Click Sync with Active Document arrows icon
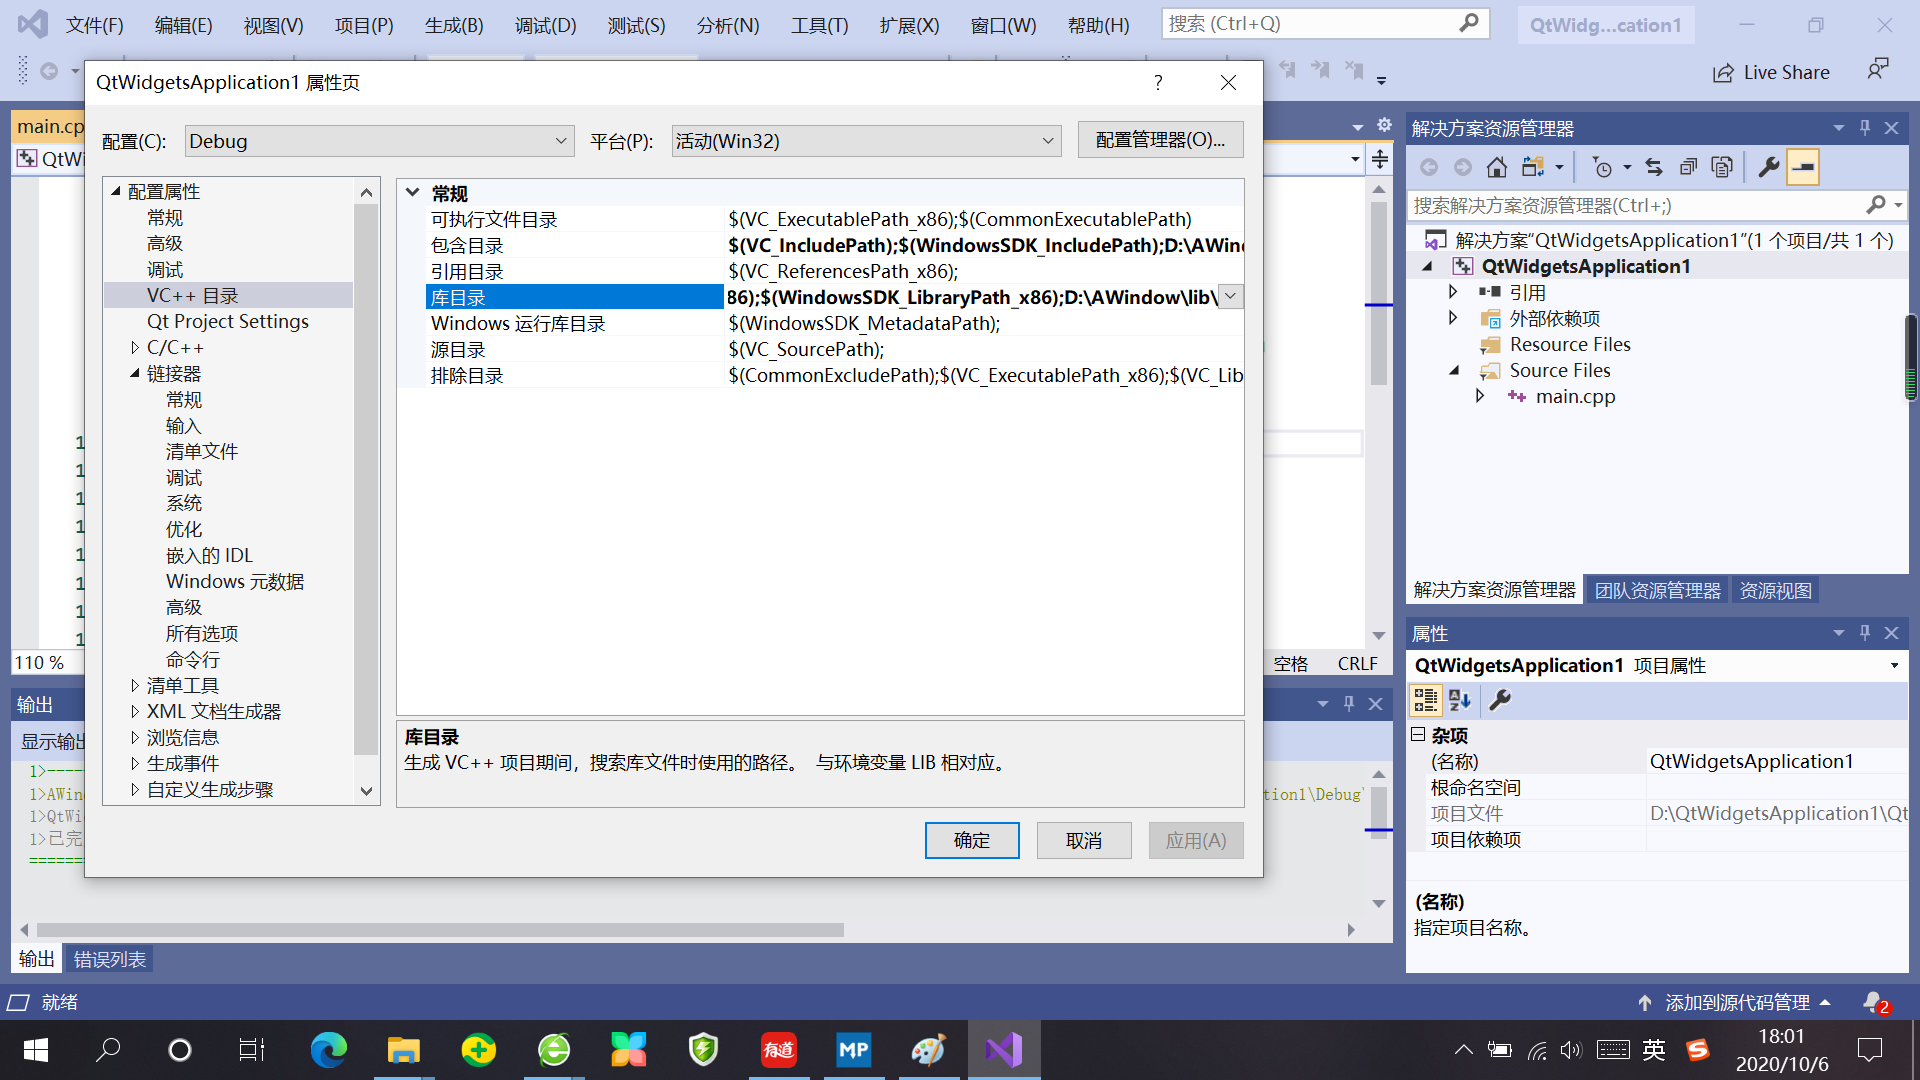 click(x=1654, y=167)
